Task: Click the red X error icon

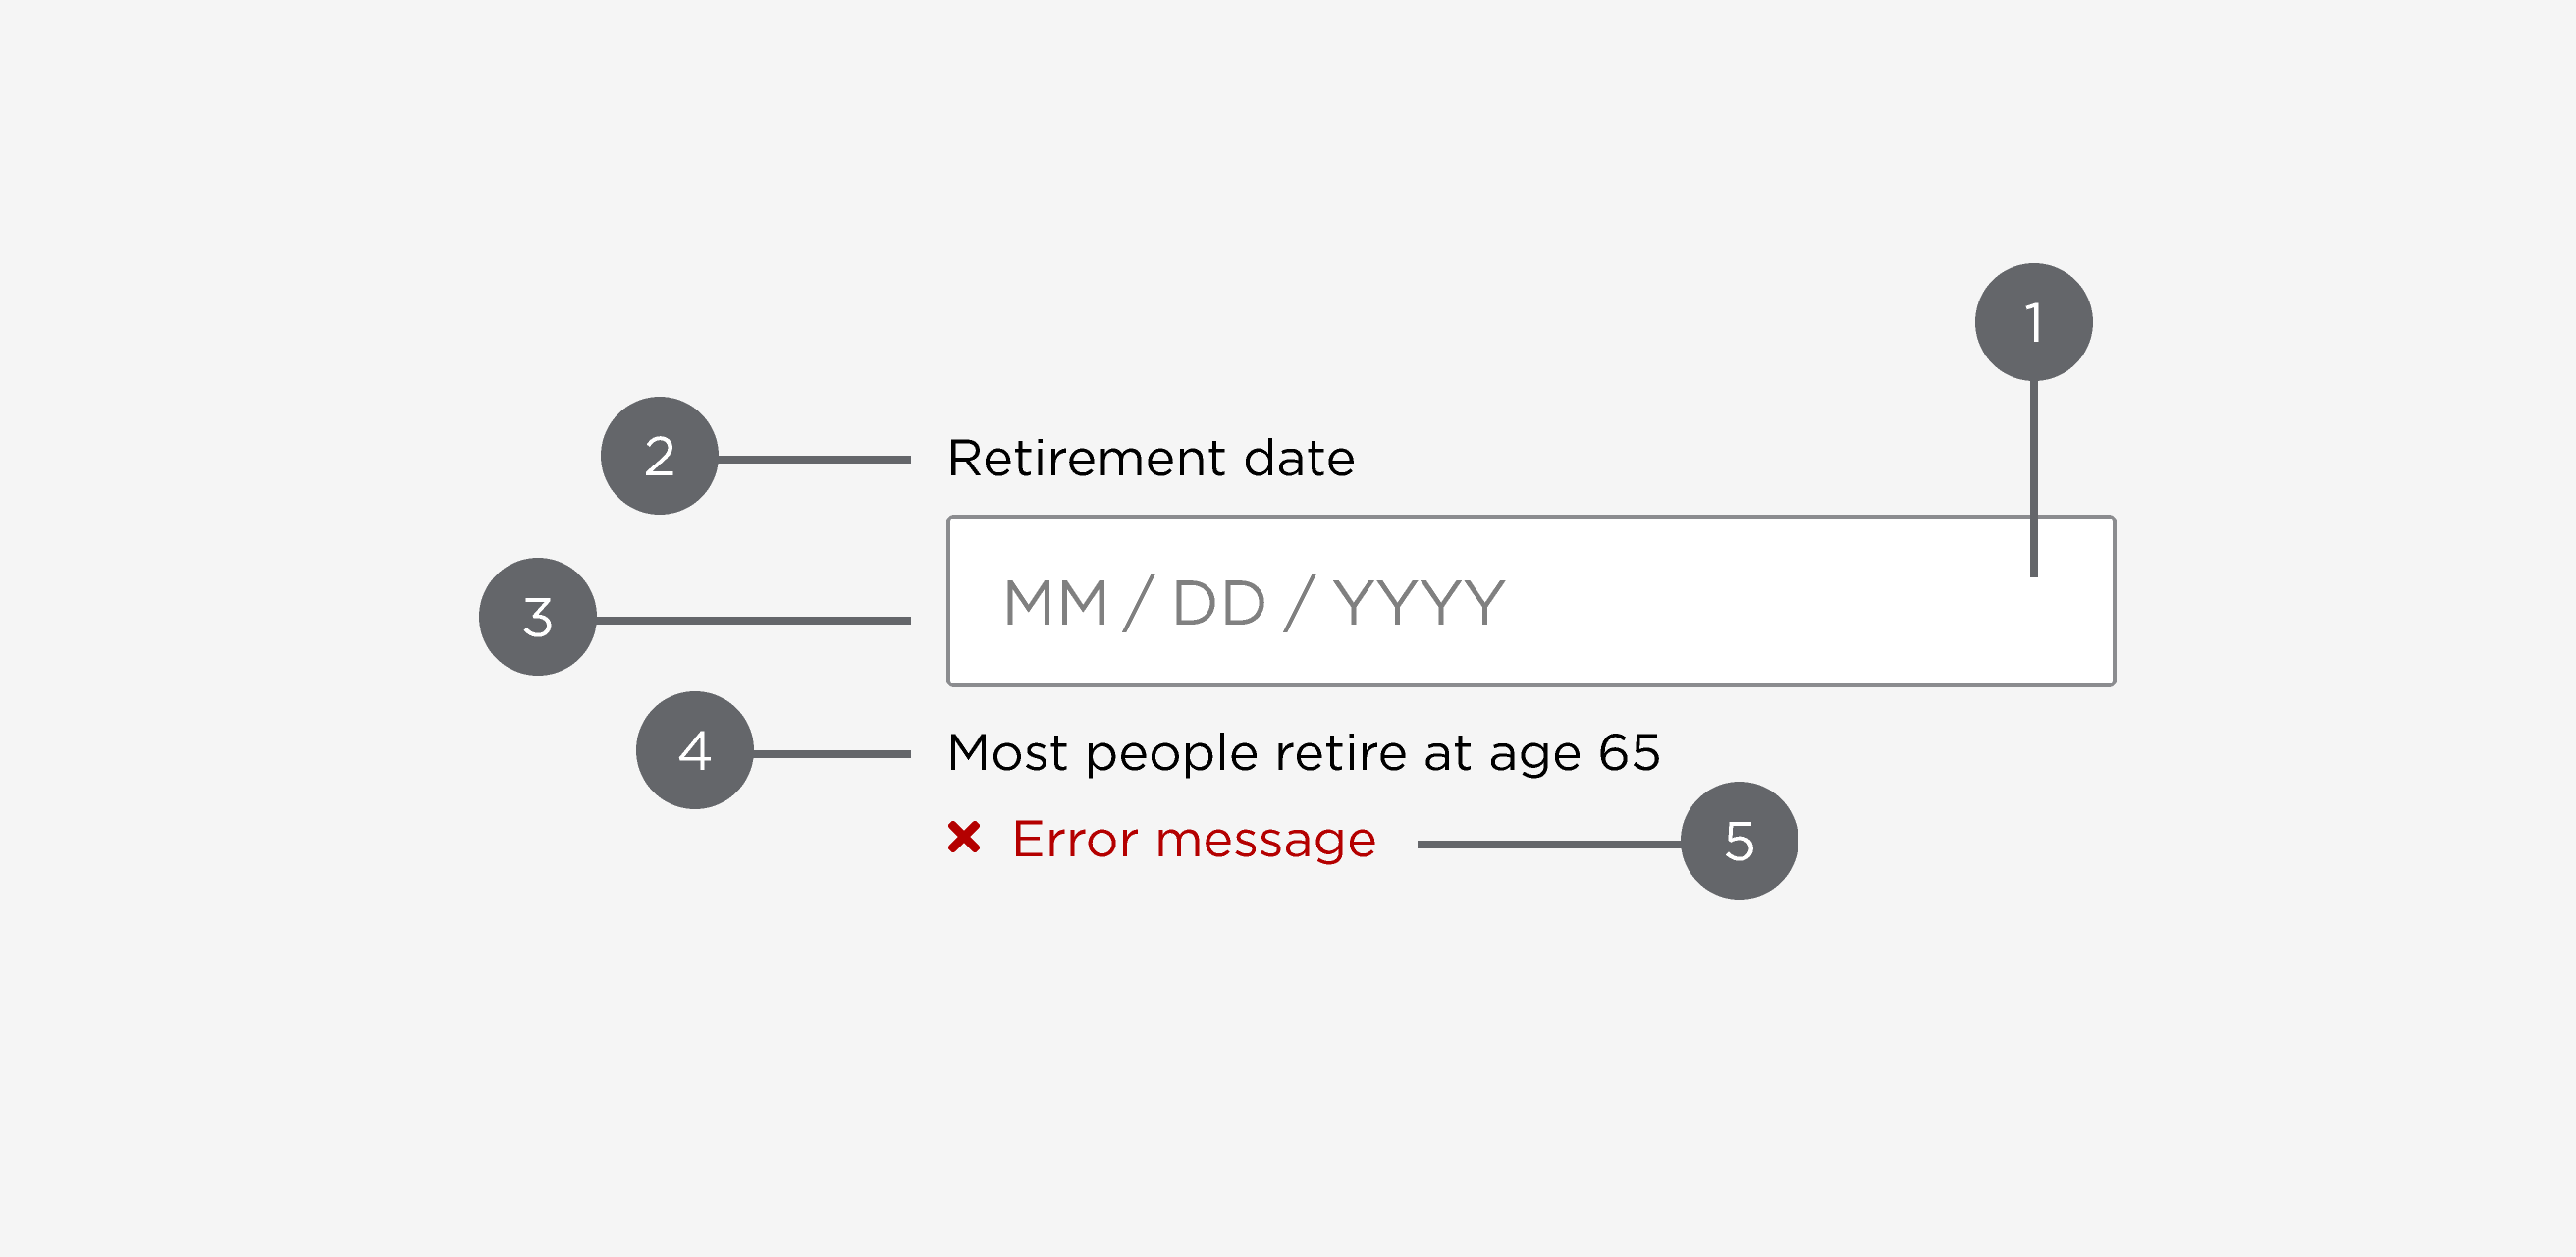Action: 964,837
